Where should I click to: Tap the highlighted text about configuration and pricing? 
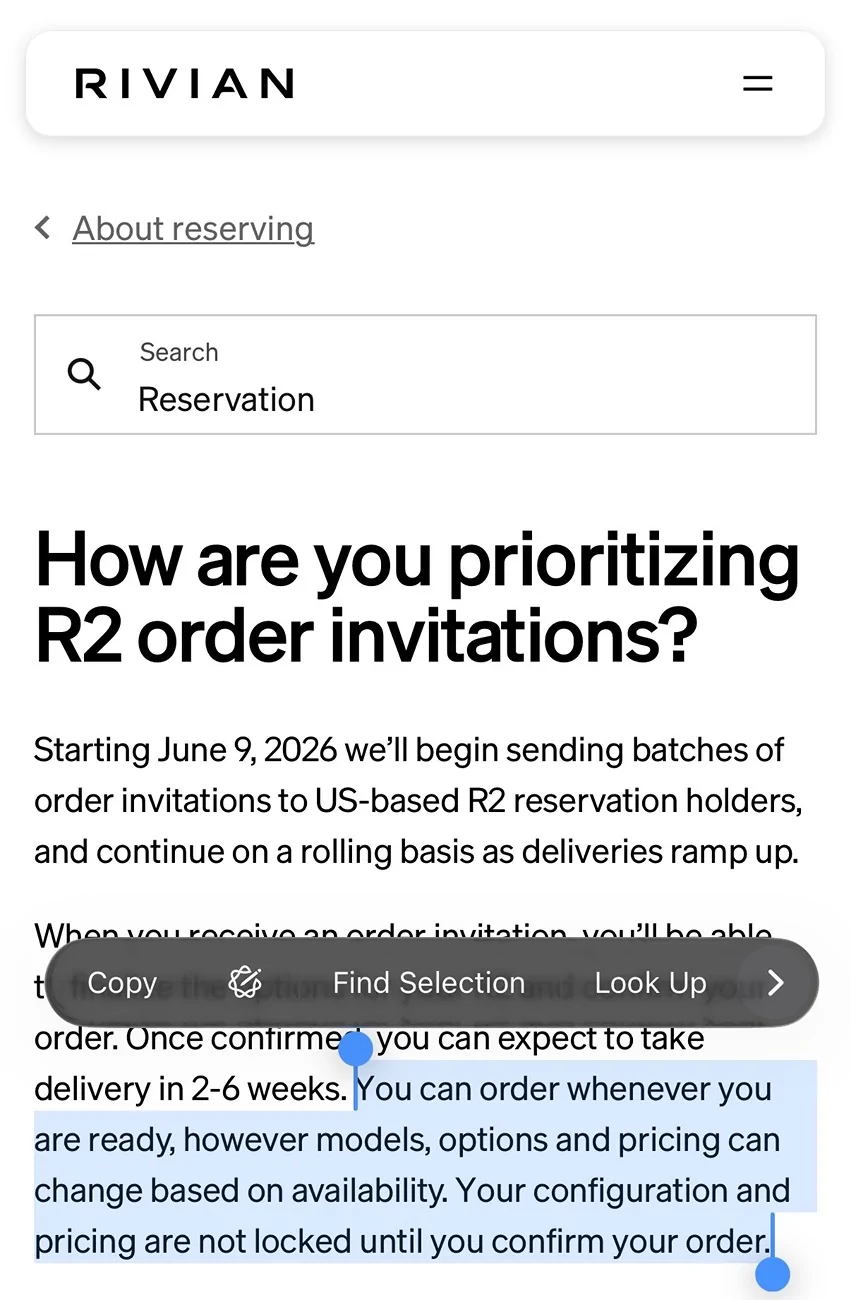[413, 1216]
